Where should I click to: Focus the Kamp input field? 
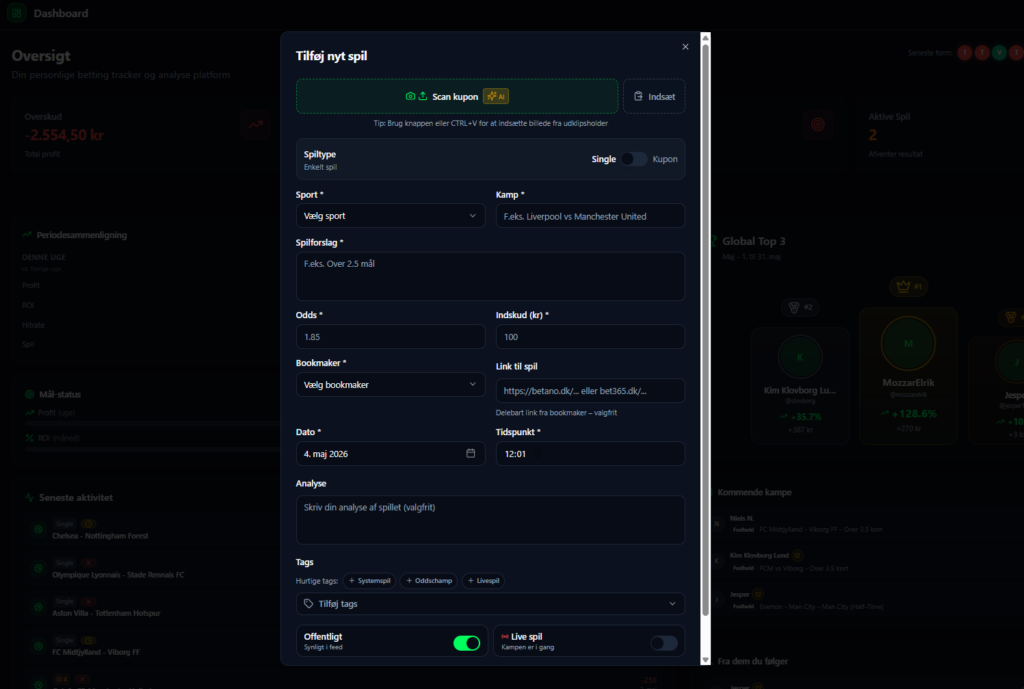click(x=590, y=216)
